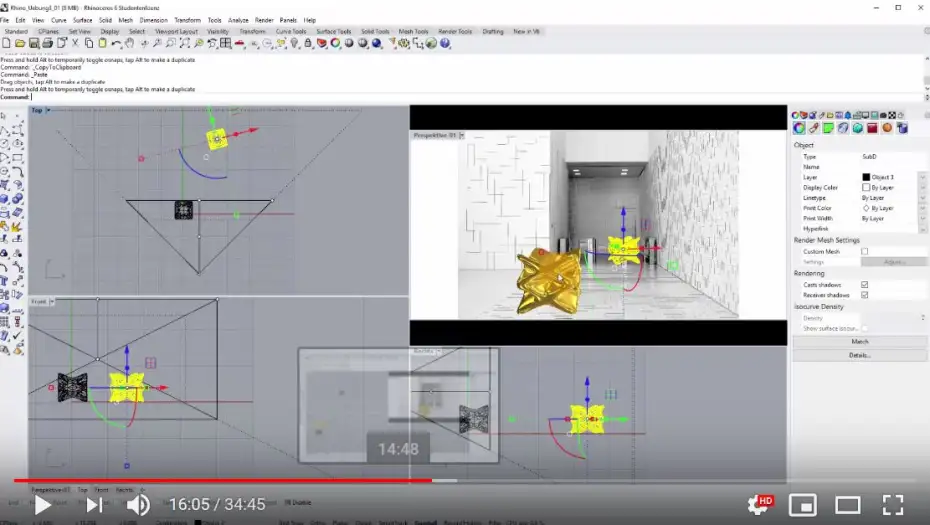
Task: Click the Save icon in Rhino toolbar
Action: click(34, 43)
